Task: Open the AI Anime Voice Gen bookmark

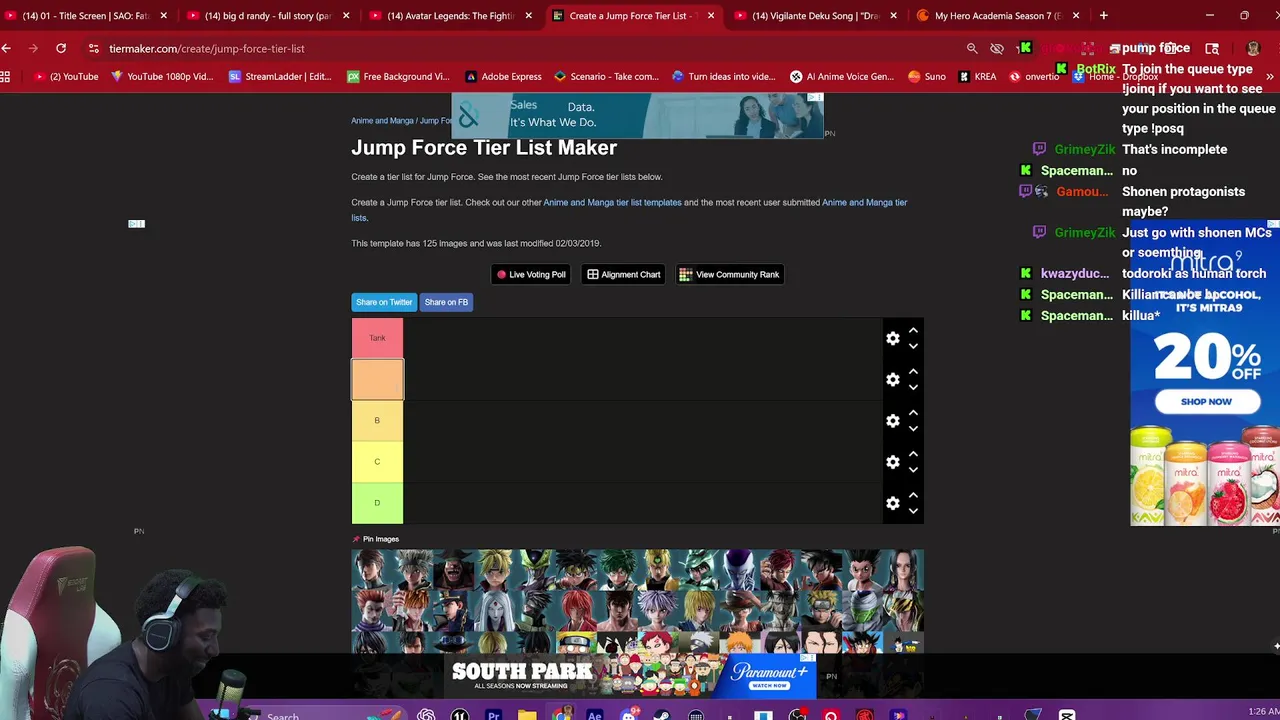Action: pos(842,76)
